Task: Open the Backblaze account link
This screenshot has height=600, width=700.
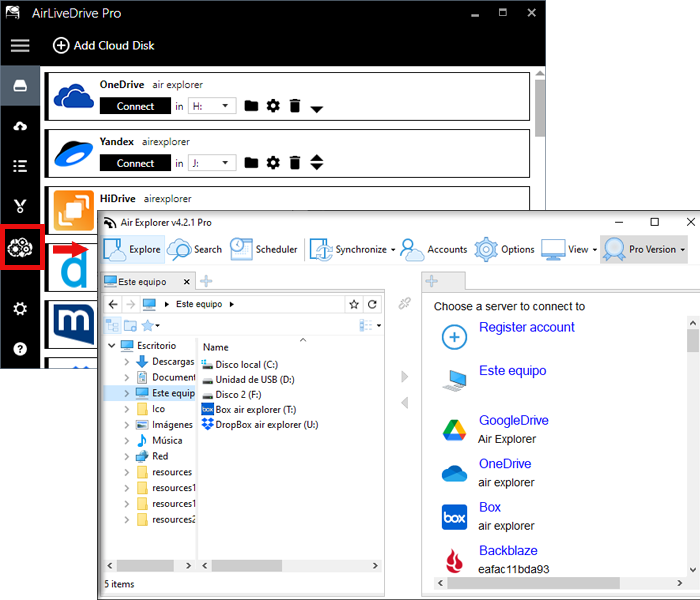Action: click(508, 551)
